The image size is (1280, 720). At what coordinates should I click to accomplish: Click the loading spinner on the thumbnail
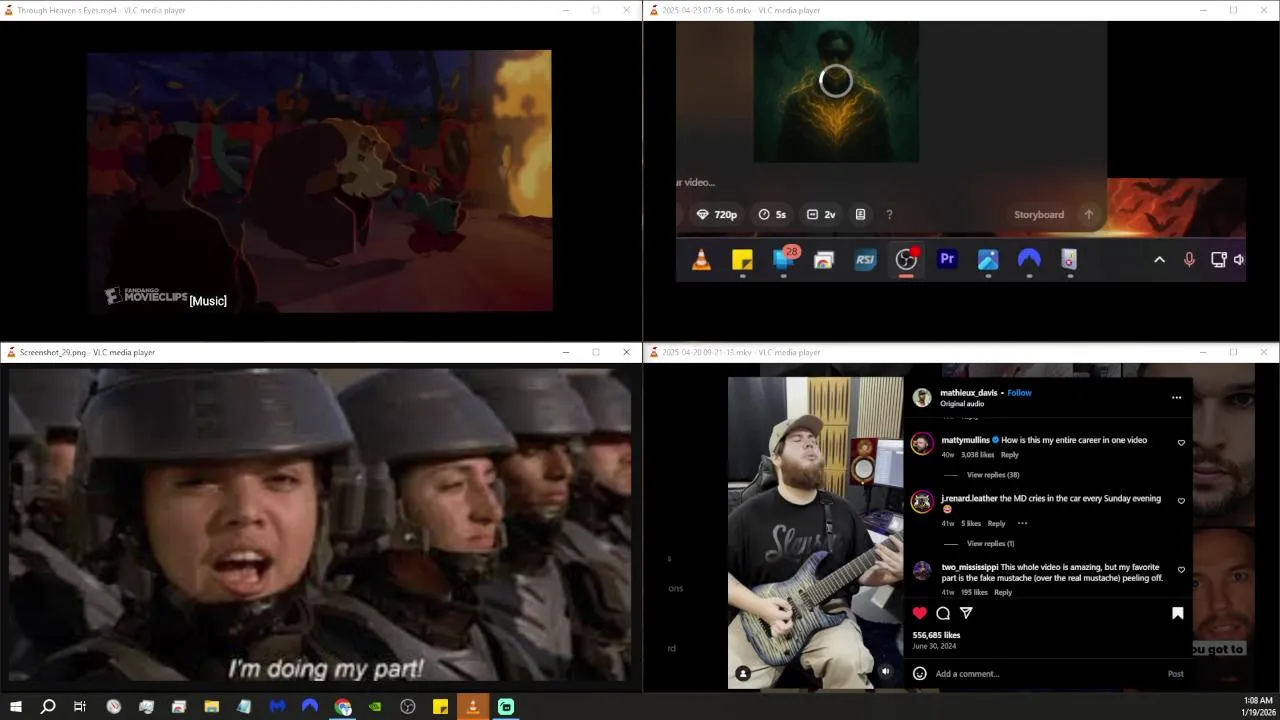pyautogui.click(x=836, y=81)
